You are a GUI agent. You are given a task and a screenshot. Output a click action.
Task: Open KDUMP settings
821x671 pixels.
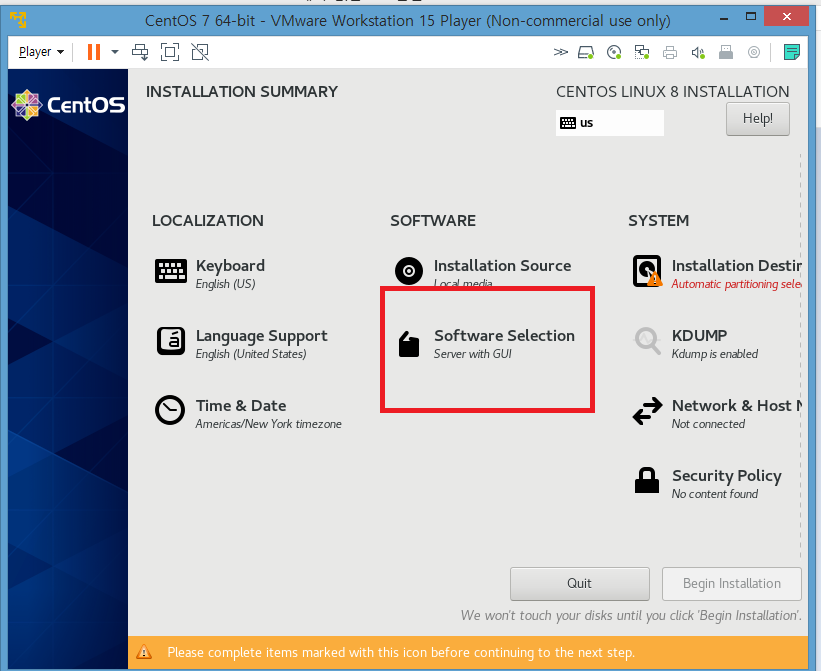[696, 344]
